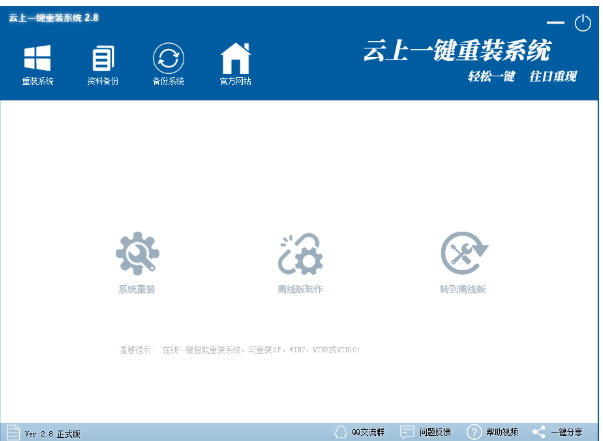
Task: Click the 转到离线版 text label
Action: [464, 290]
